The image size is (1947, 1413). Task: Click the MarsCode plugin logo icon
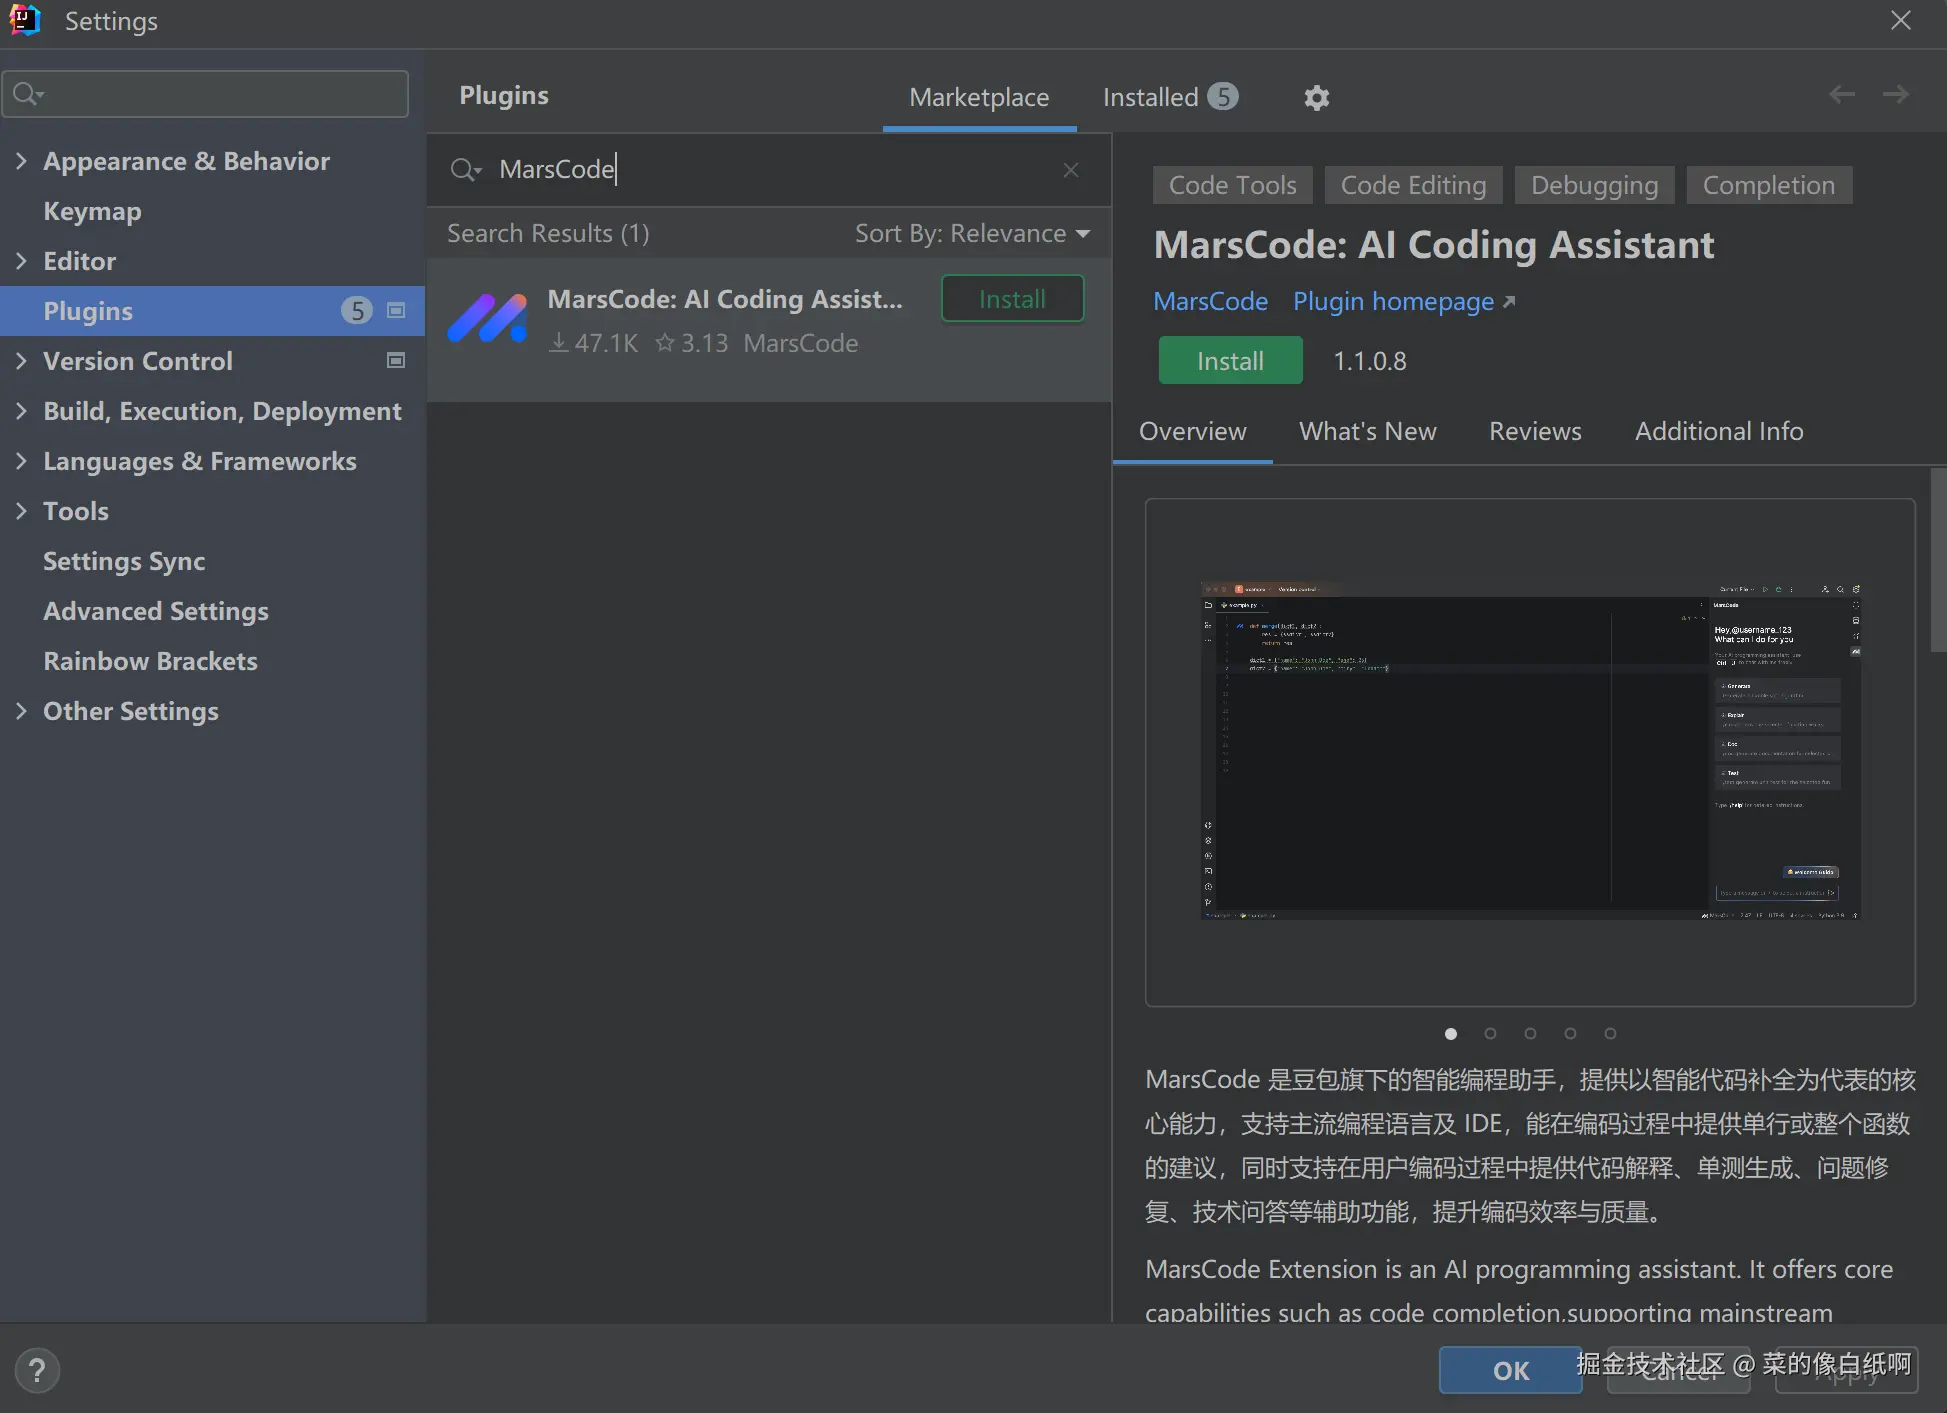[488, 319]
